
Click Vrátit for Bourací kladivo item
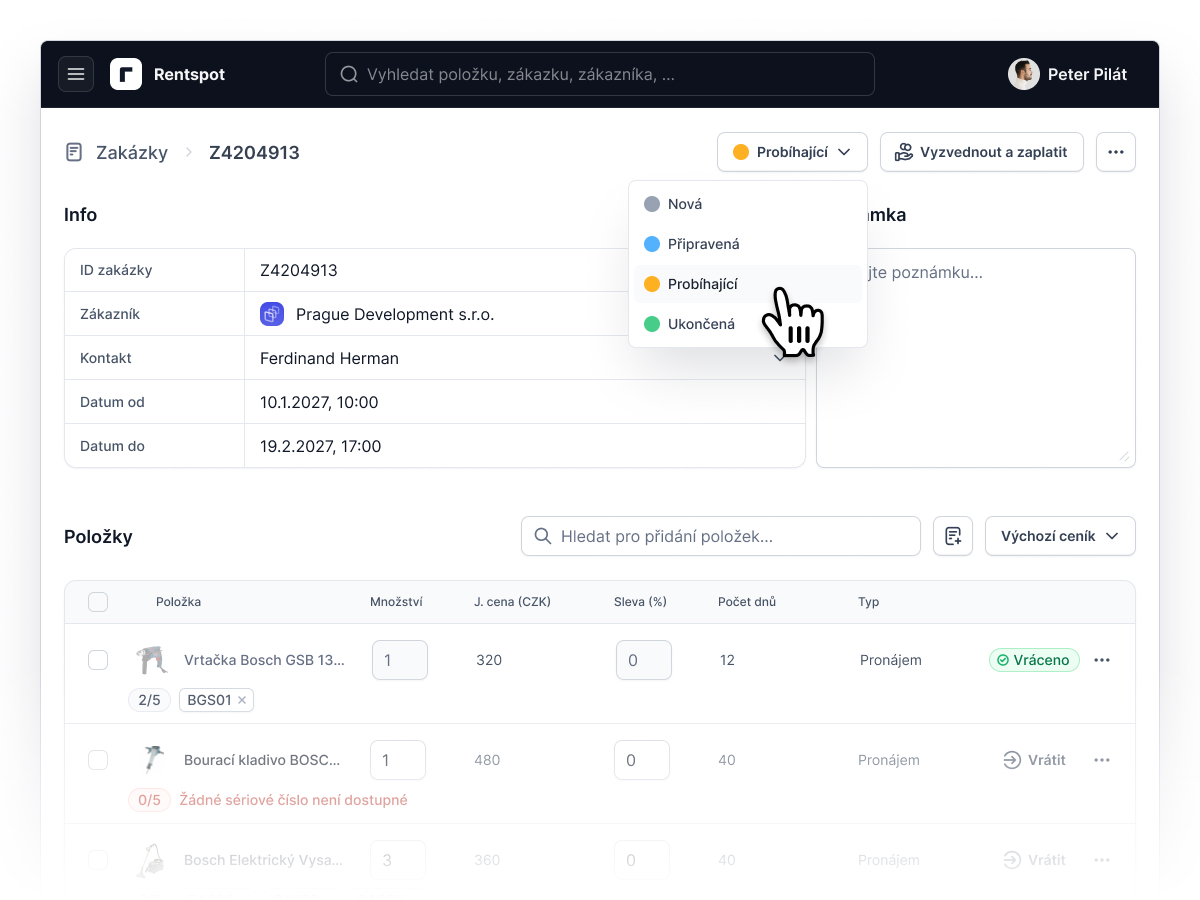point(1034,760)
